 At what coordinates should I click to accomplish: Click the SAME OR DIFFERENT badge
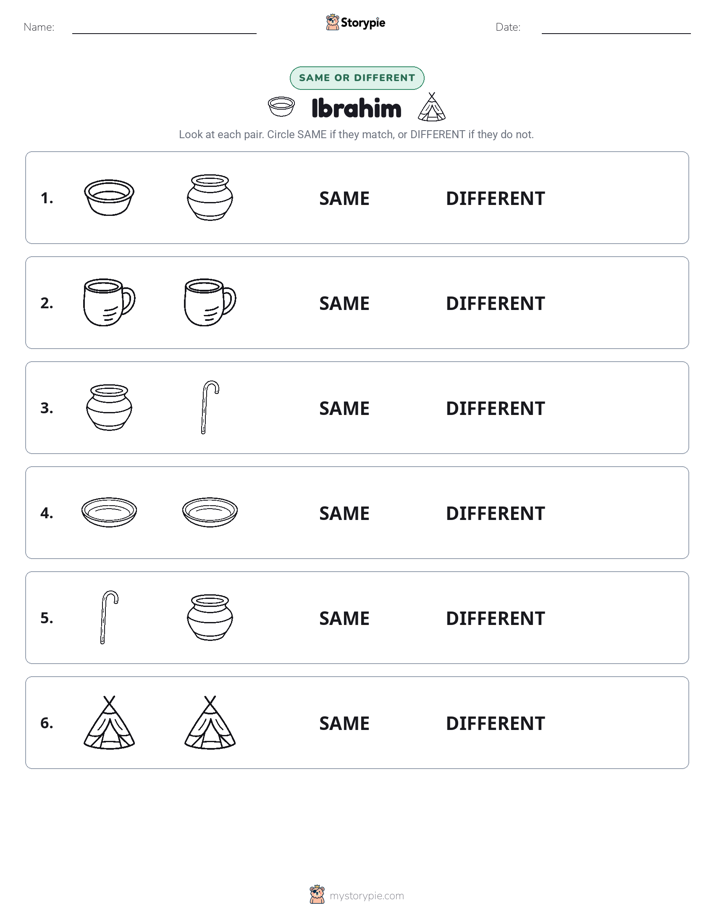click(x=357, y=78)
